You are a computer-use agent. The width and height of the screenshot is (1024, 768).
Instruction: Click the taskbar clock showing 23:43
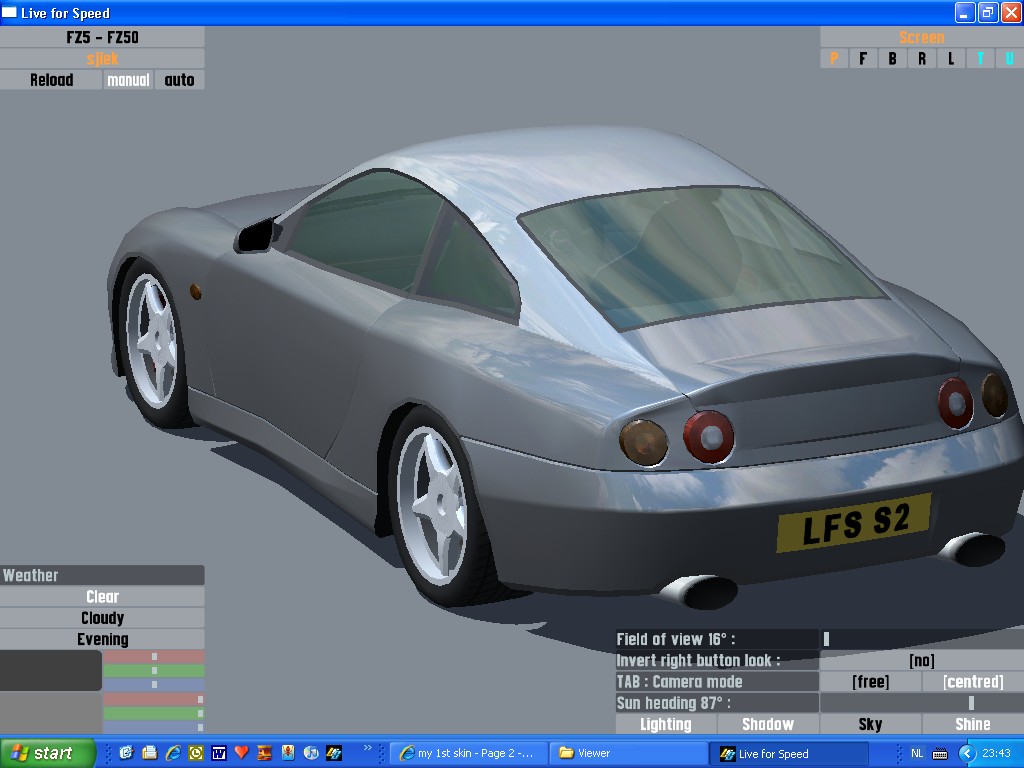[x=996, y=754]
